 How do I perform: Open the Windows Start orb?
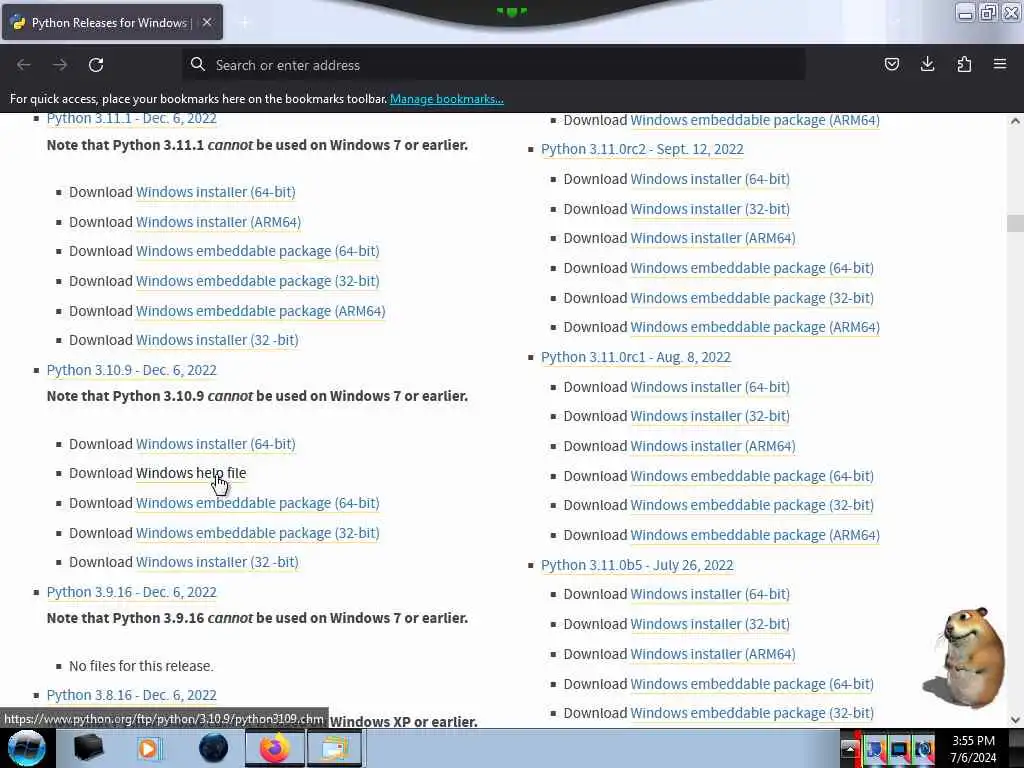click(26, 748)
